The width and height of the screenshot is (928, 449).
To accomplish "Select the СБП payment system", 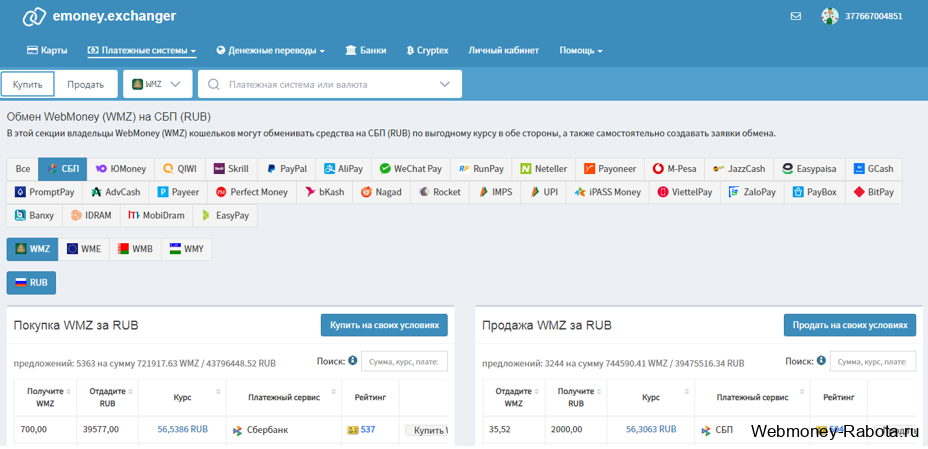I will pyautogui.click(x=63, y=169).
